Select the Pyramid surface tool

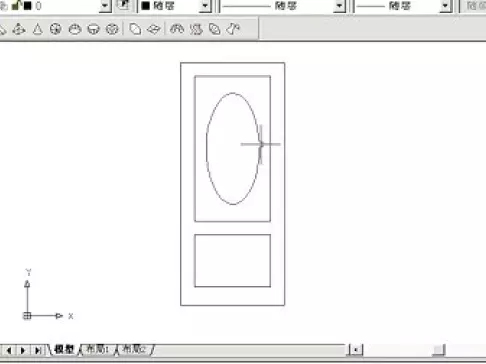point(19,29)
